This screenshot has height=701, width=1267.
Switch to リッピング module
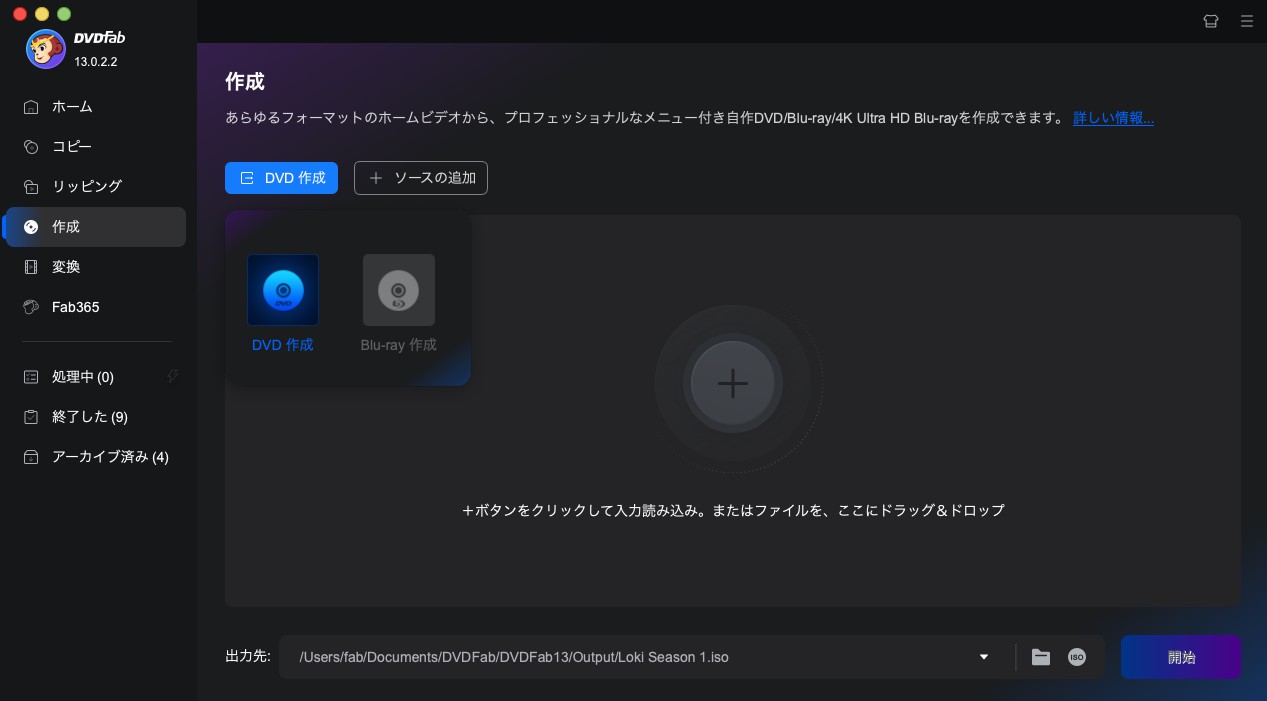(86, 186)
